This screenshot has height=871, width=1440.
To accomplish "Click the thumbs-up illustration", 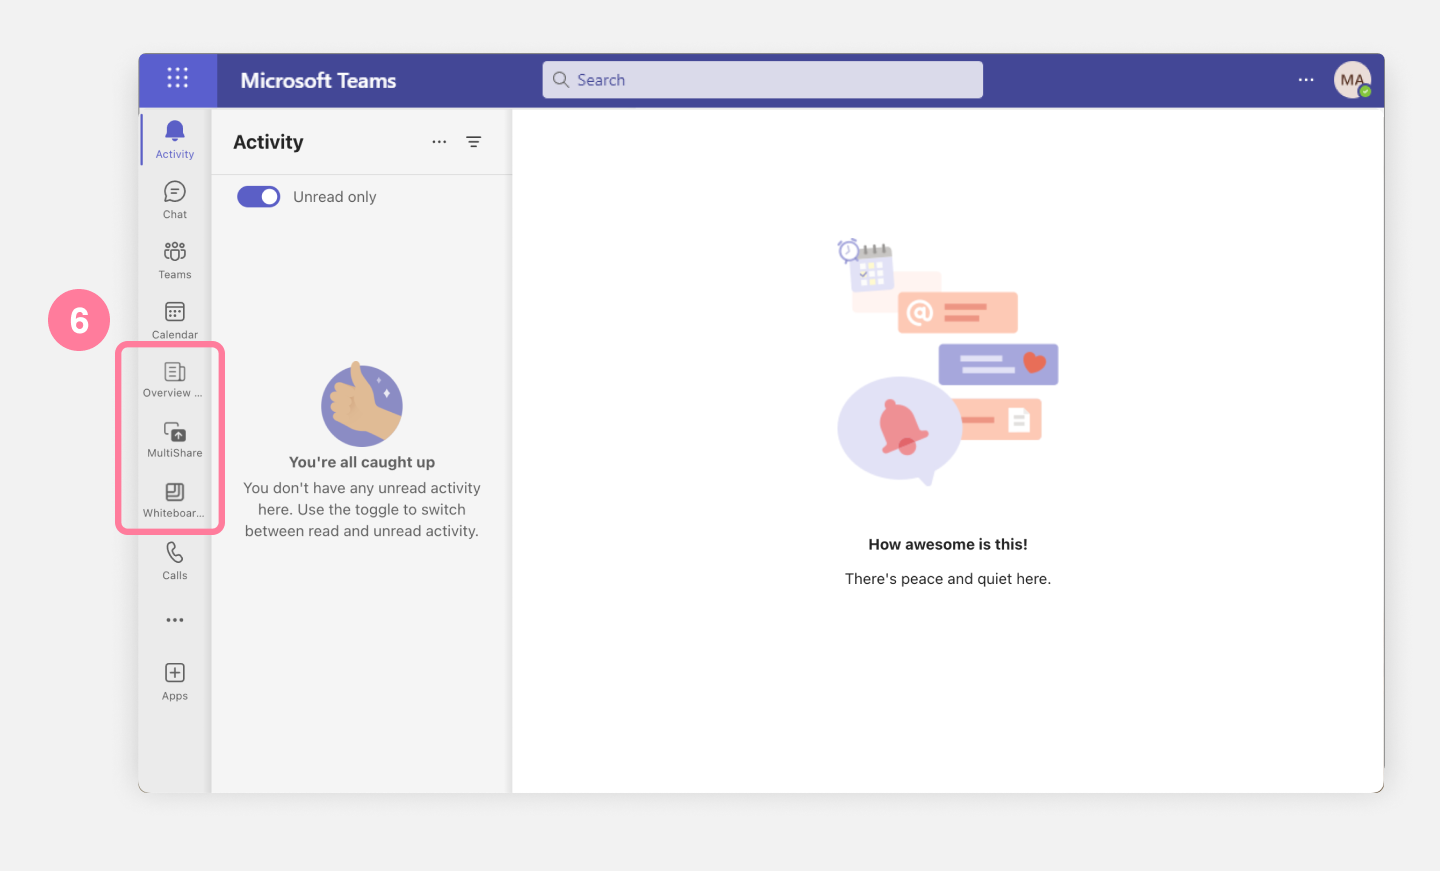I will click(x=362, y=405).
